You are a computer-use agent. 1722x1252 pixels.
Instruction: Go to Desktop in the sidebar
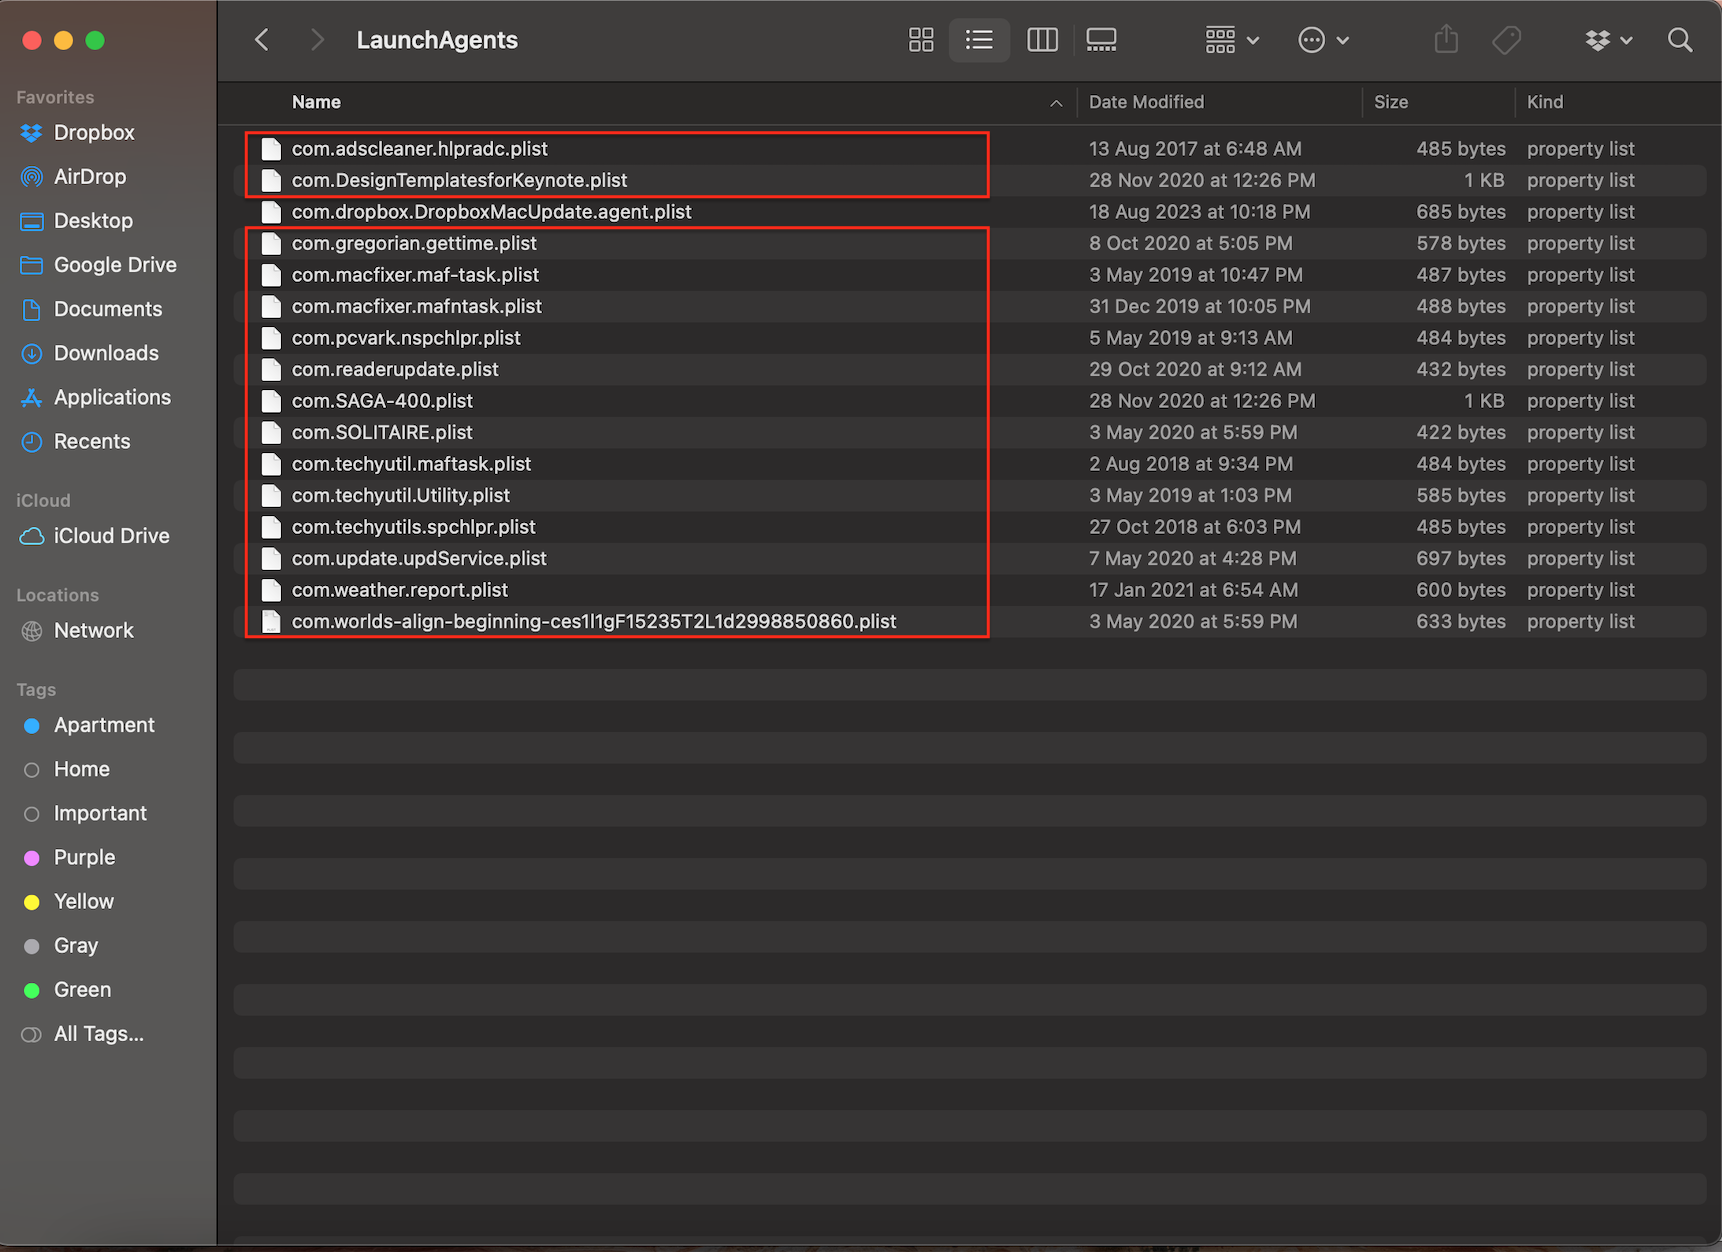[x=93, y=220]
